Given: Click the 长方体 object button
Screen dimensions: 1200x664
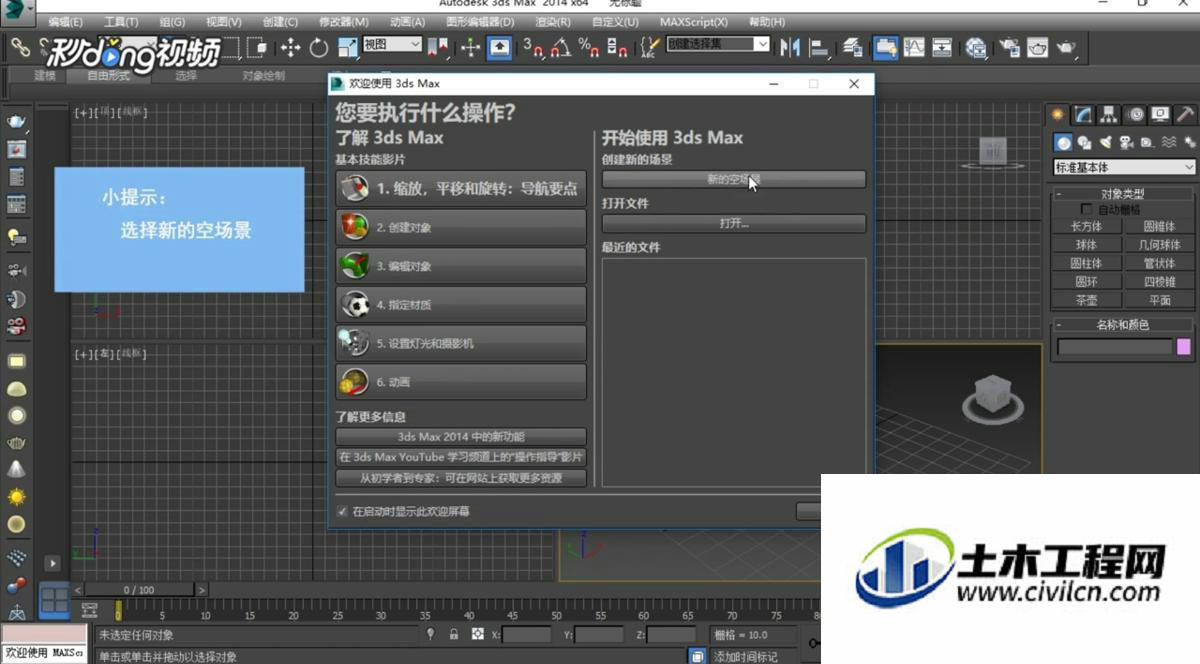Looking at the screenshot, I should pos(1087,227).
